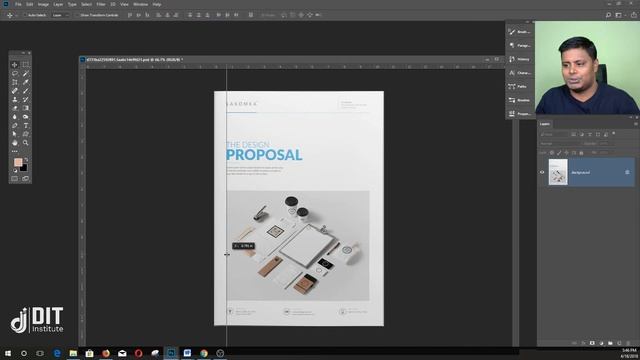Toggle lock image pixels brush icon

[559, 153]
